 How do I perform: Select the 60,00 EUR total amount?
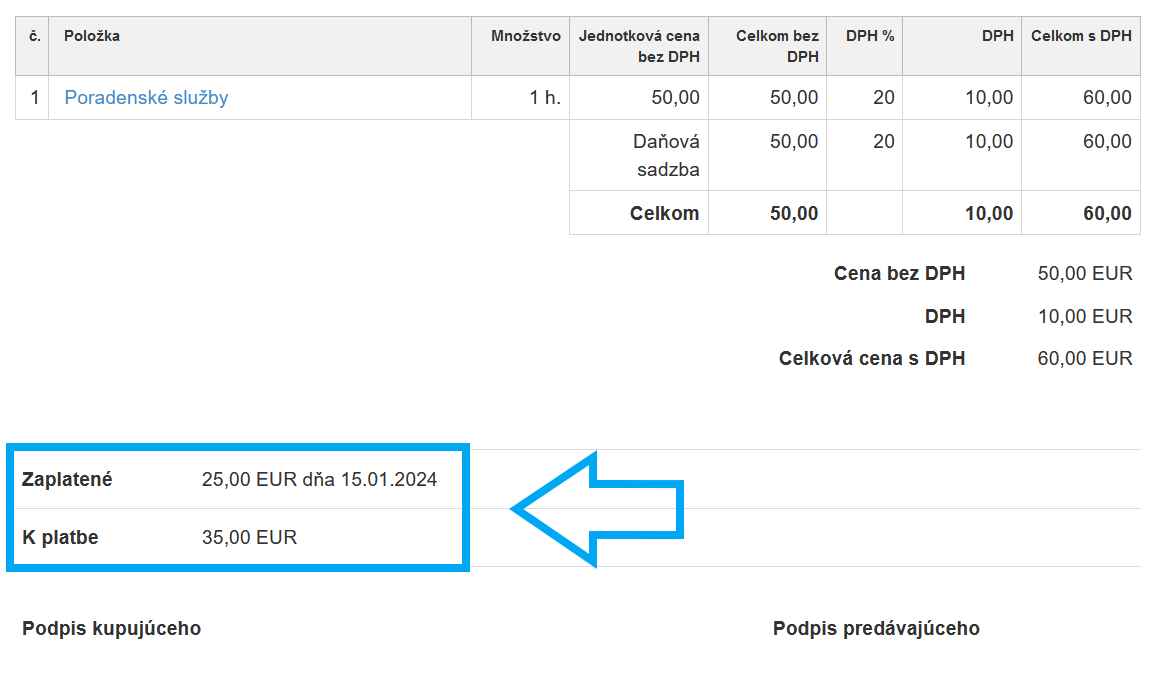tap(1085, 359)
